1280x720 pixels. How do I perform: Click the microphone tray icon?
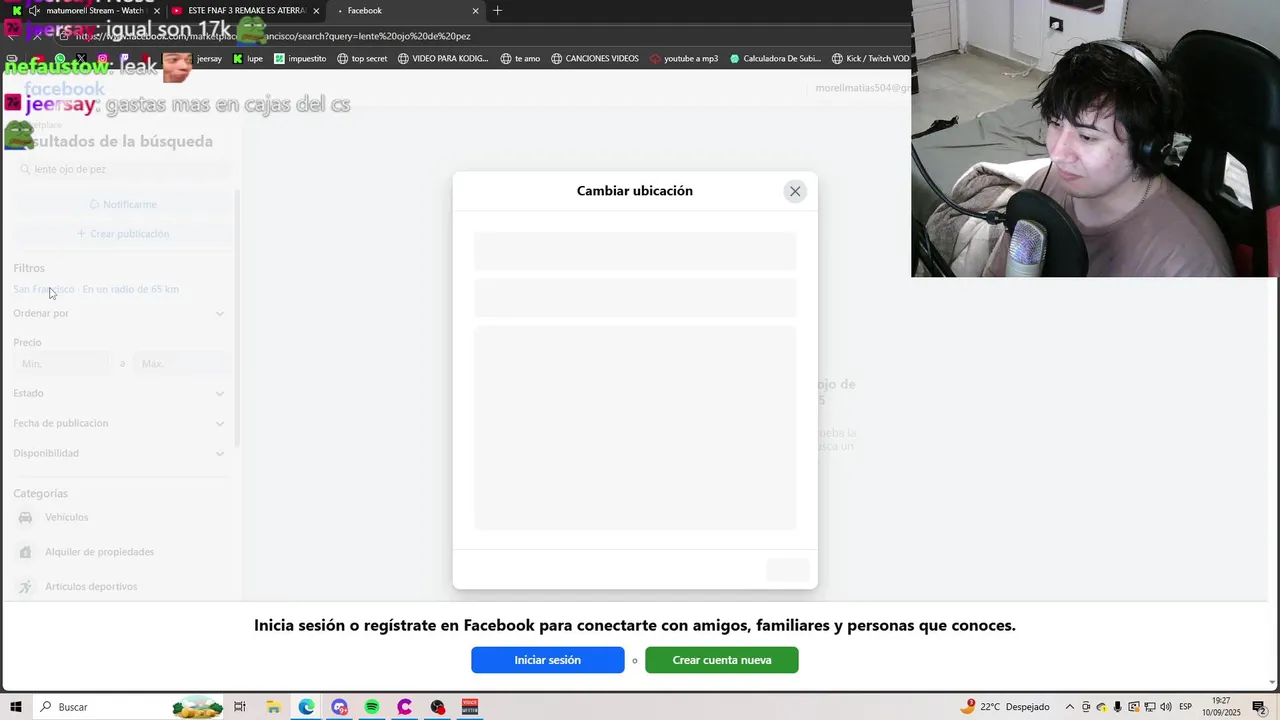1117,707
